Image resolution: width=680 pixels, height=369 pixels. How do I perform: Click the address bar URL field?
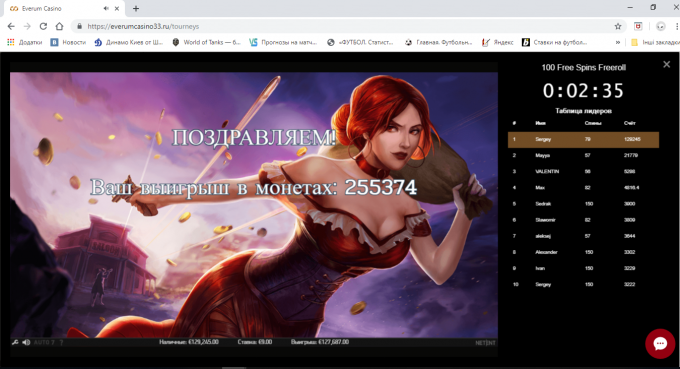pos(347,26)
